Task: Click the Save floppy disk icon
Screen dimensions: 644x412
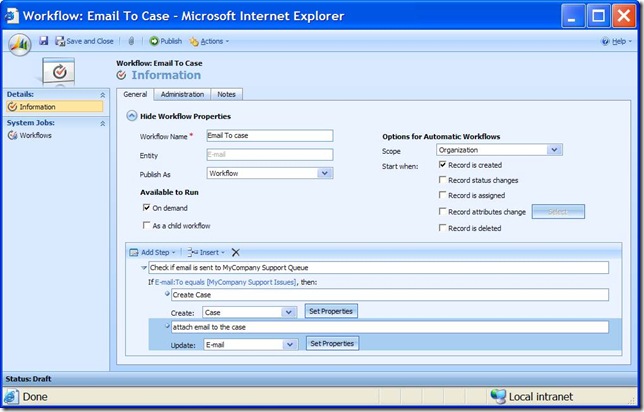Action: pyautogui.click(x=44, y=41)
